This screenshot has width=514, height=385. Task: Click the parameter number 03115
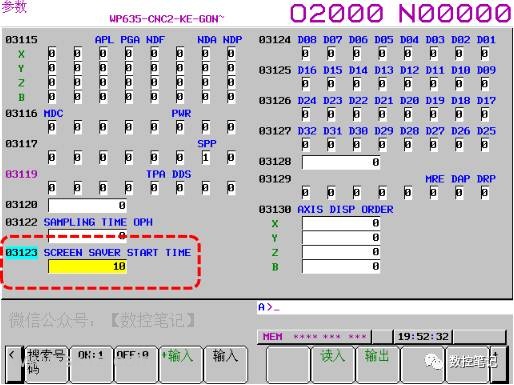[x=21, y=40]
